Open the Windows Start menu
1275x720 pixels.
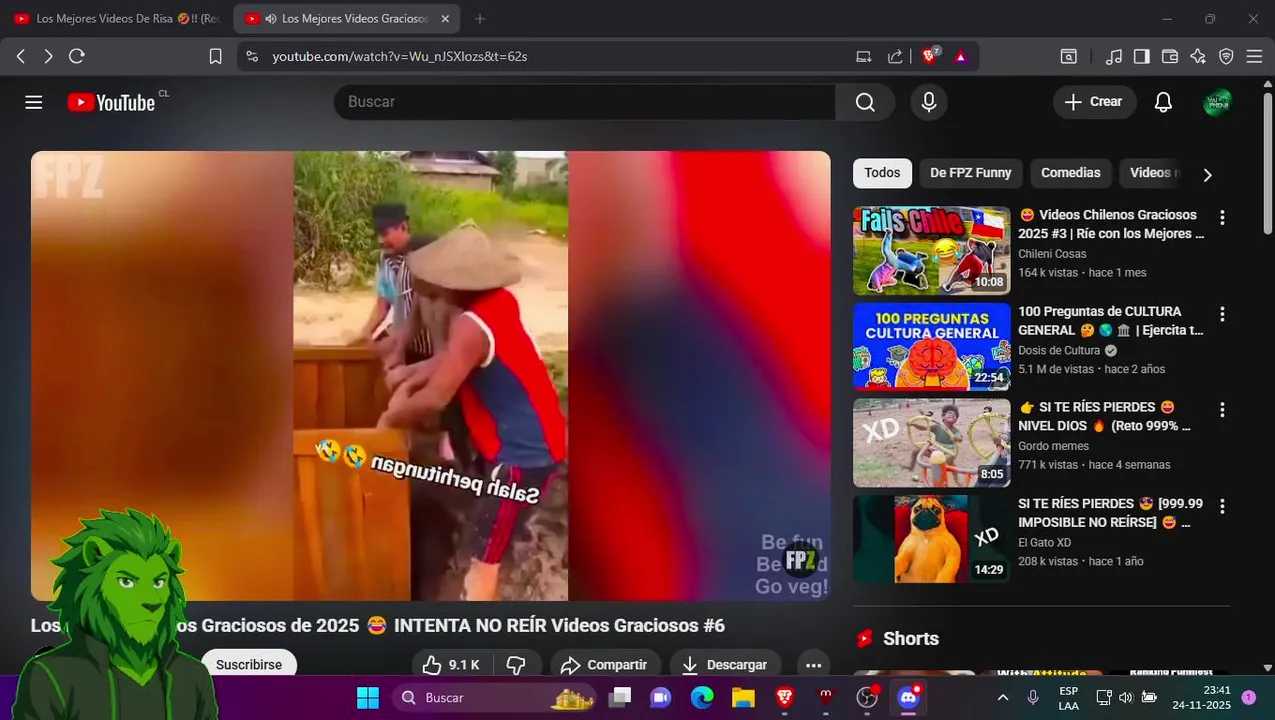point(368,697)
